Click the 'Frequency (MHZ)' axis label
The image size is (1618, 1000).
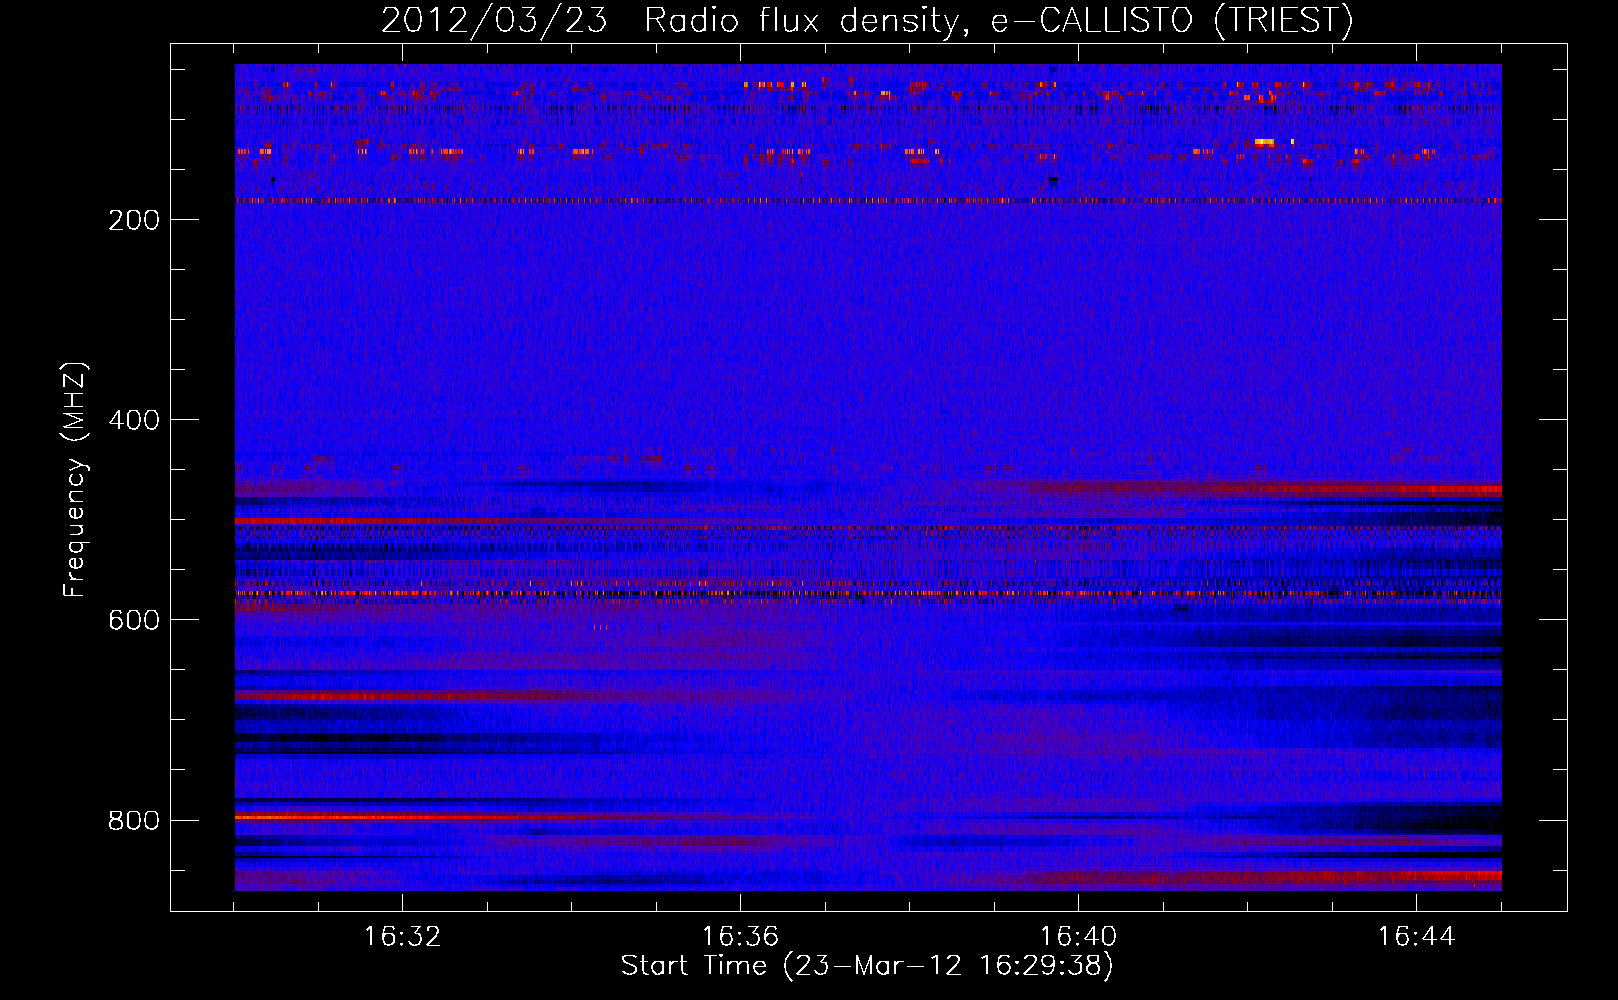coord(74,480)
